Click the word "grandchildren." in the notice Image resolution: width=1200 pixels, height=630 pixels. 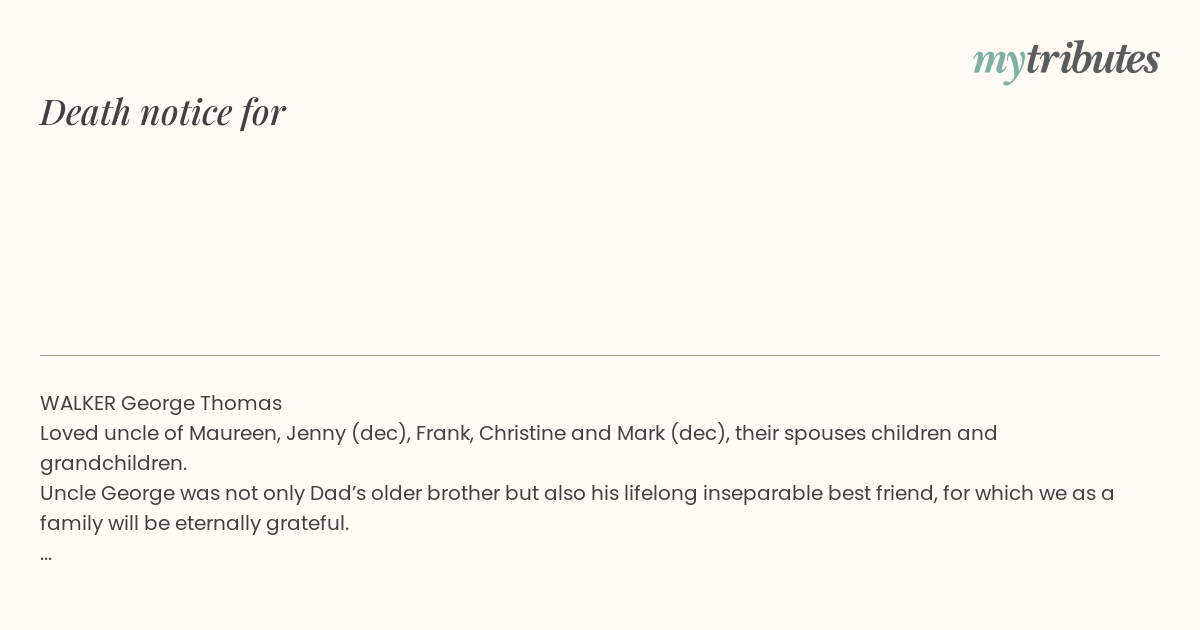[x=114, y=463]
